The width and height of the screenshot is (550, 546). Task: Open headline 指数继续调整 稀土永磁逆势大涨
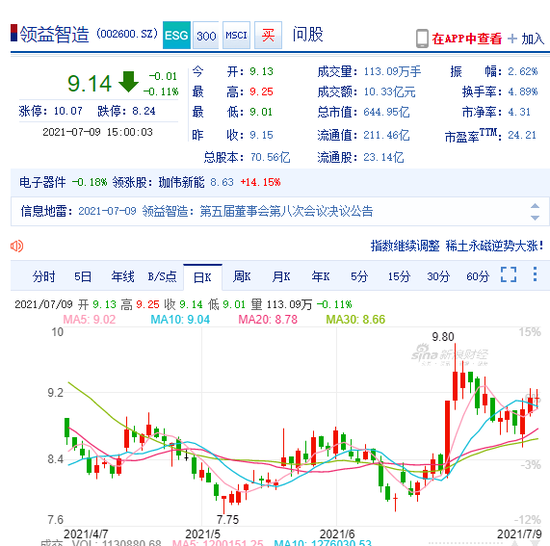(457, 246)
